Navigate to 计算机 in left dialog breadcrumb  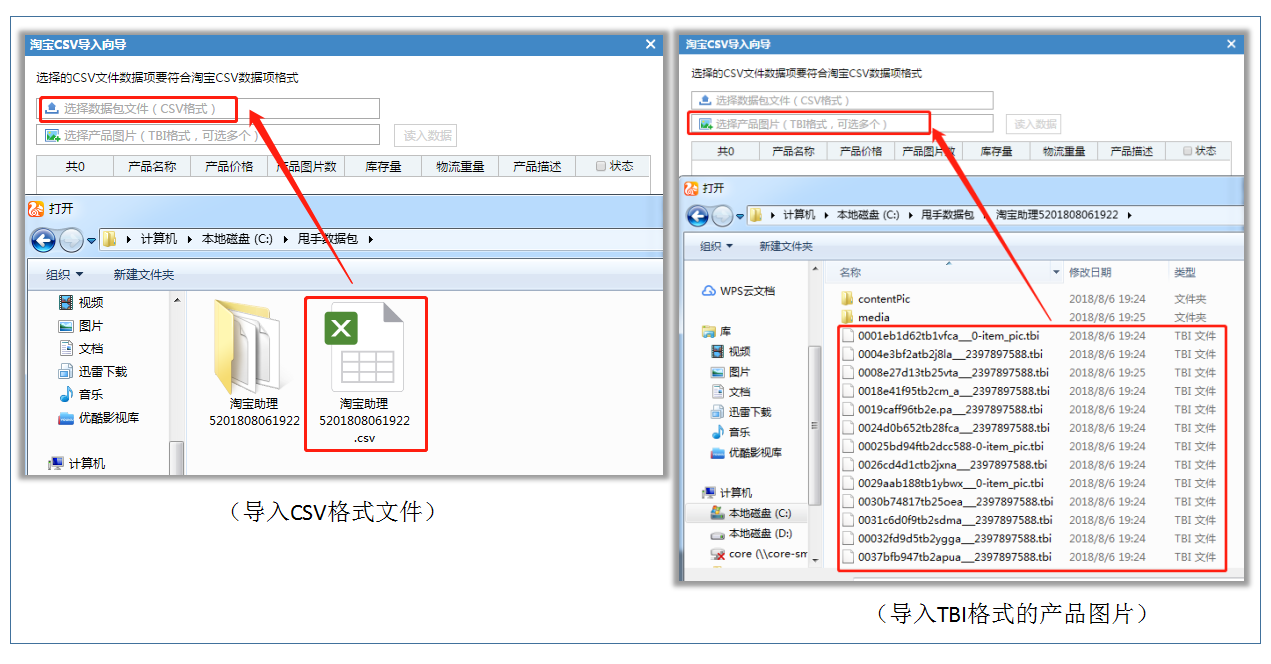click(x=158, y=239)
